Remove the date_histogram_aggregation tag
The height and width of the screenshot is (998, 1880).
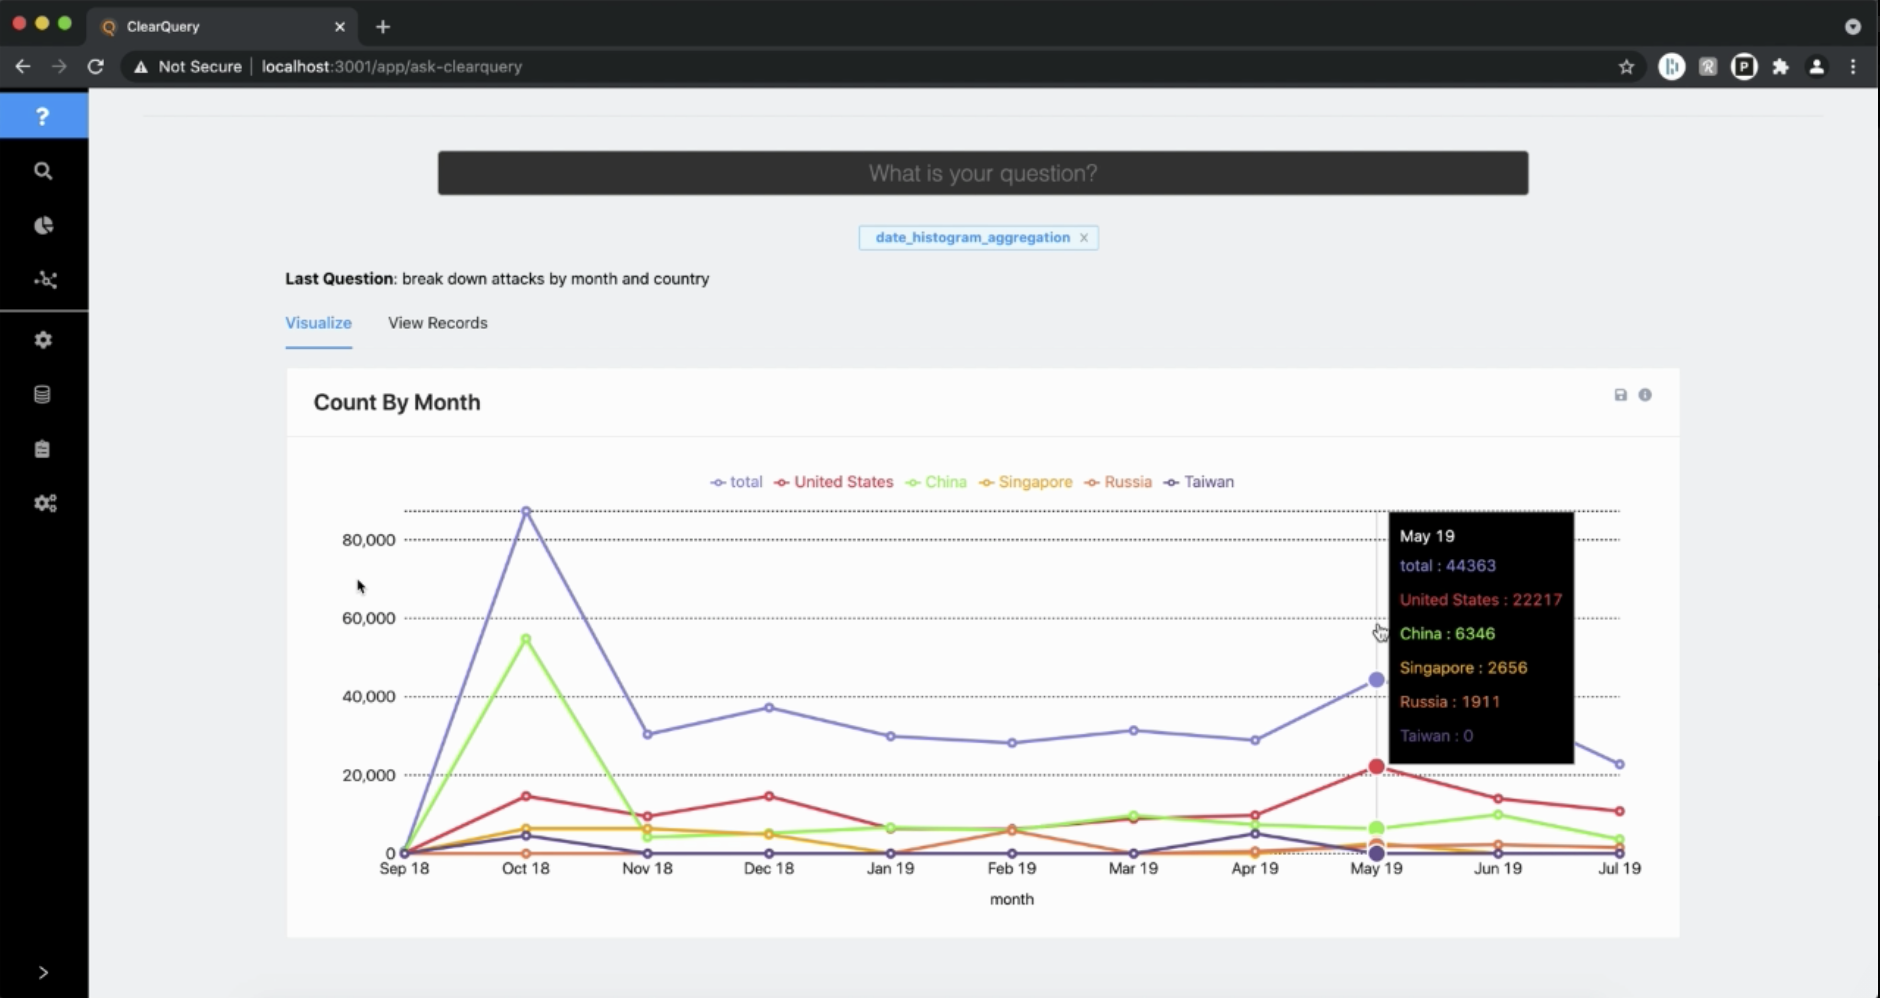(1083, 238)
